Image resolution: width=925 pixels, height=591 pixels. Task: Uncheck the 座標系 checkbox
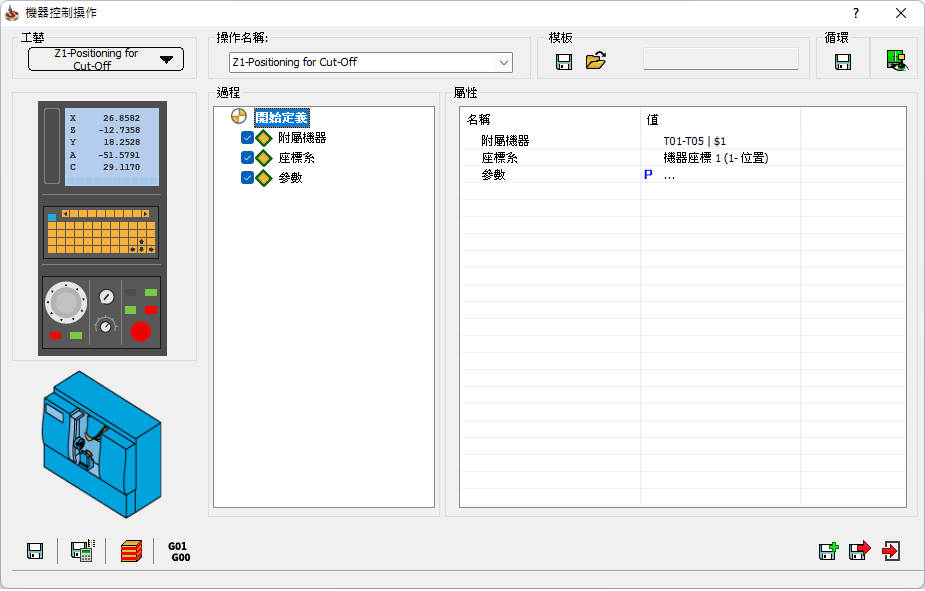(247, 157)
